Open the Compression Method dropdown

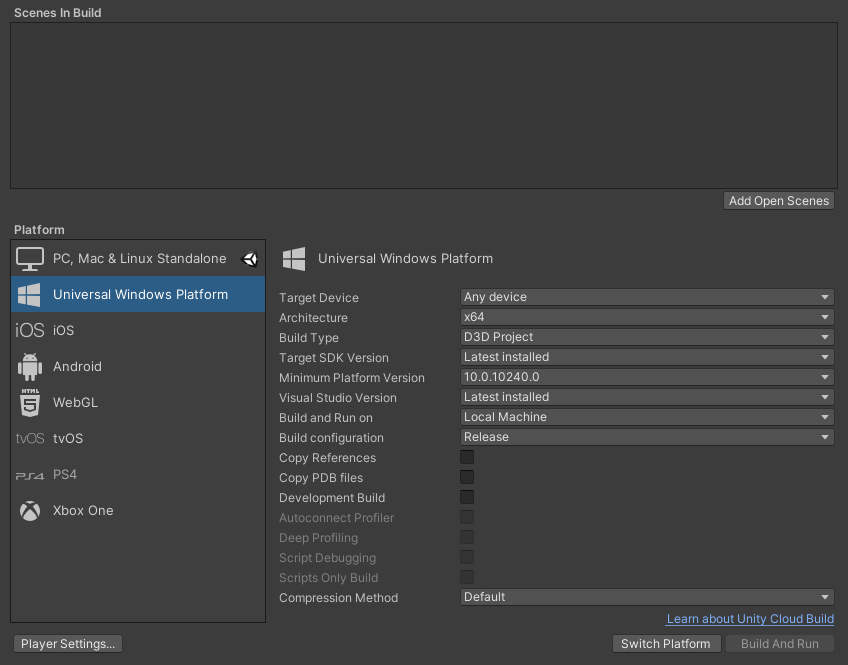[x=645, y=597]
